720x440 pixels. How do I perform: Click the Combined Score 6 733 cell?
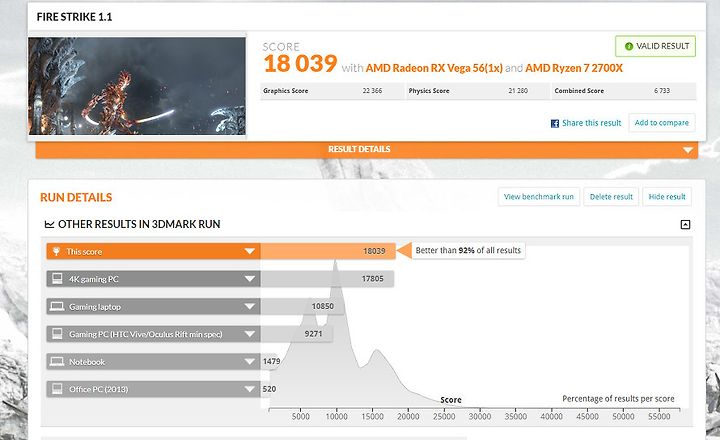pyautogui.click(x=624, y=91)
